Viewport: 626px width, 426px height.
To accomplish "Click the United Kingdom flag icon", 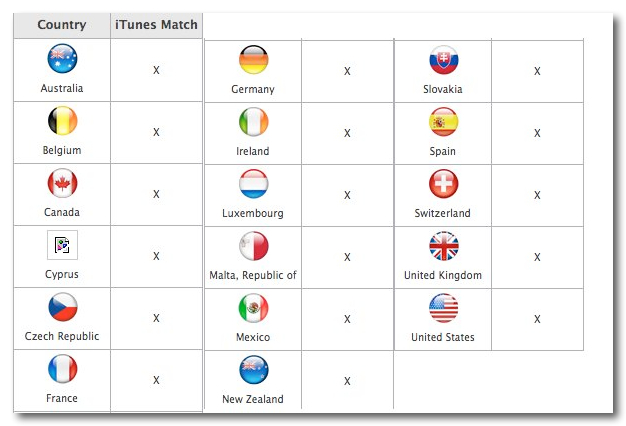I will (444, 246).
